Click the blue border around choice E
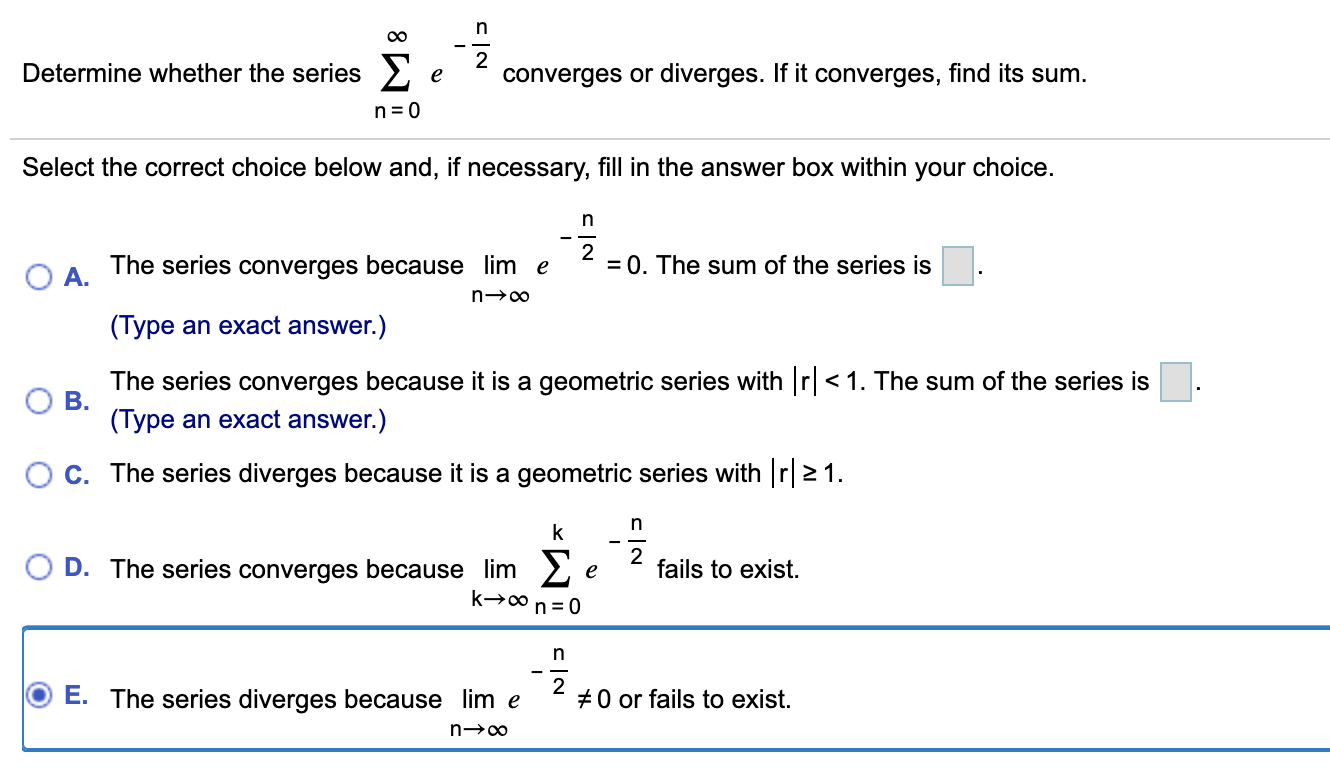The height and width of the screenshot is (770, 1330). pyautogui.click(x=660, y=628)
